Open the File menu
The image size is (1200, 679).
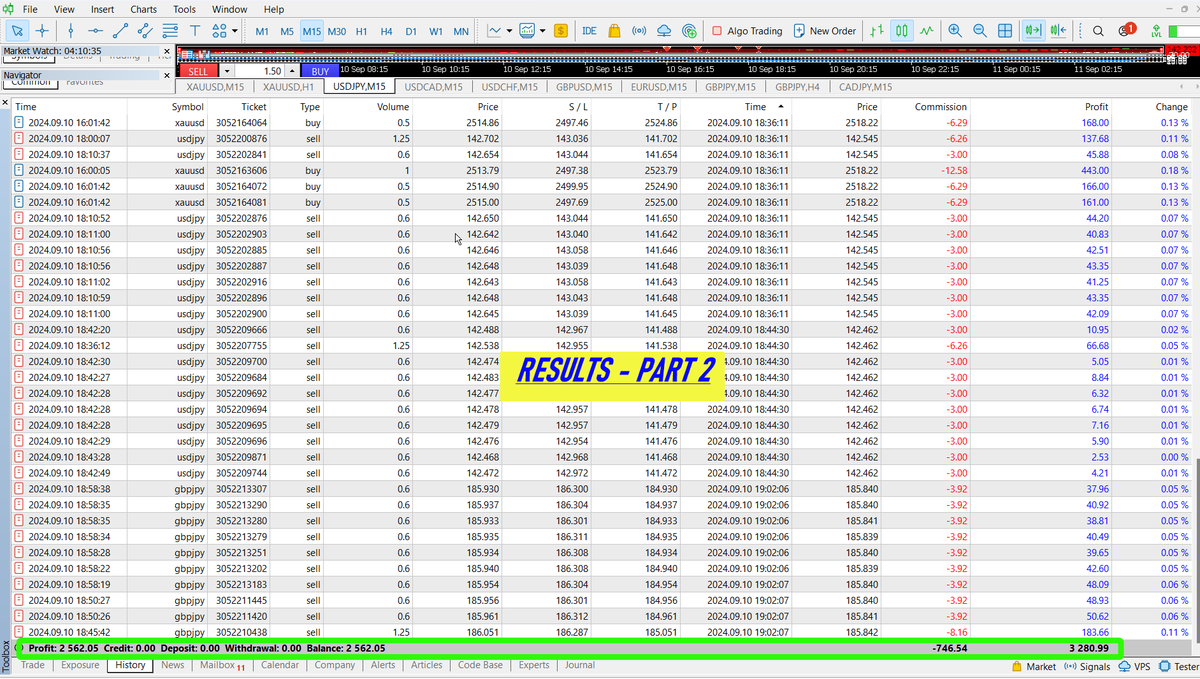pos(30,9)
